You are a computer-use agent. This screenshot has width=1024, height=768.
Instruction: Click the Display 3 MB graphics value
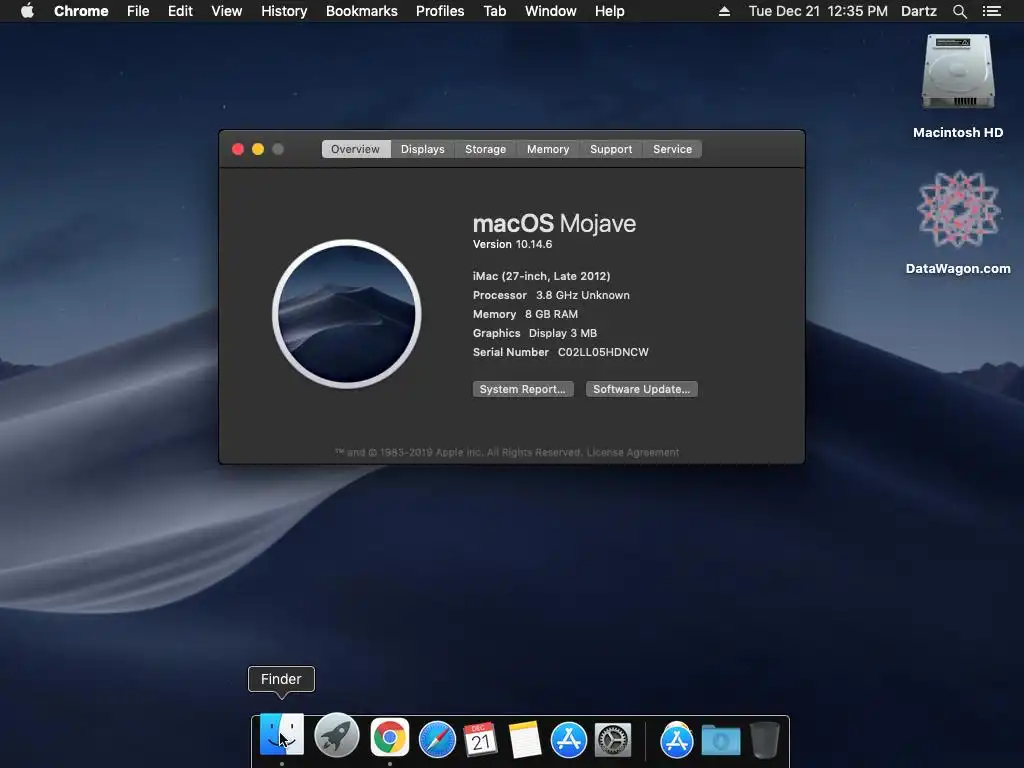pos(563,333)
